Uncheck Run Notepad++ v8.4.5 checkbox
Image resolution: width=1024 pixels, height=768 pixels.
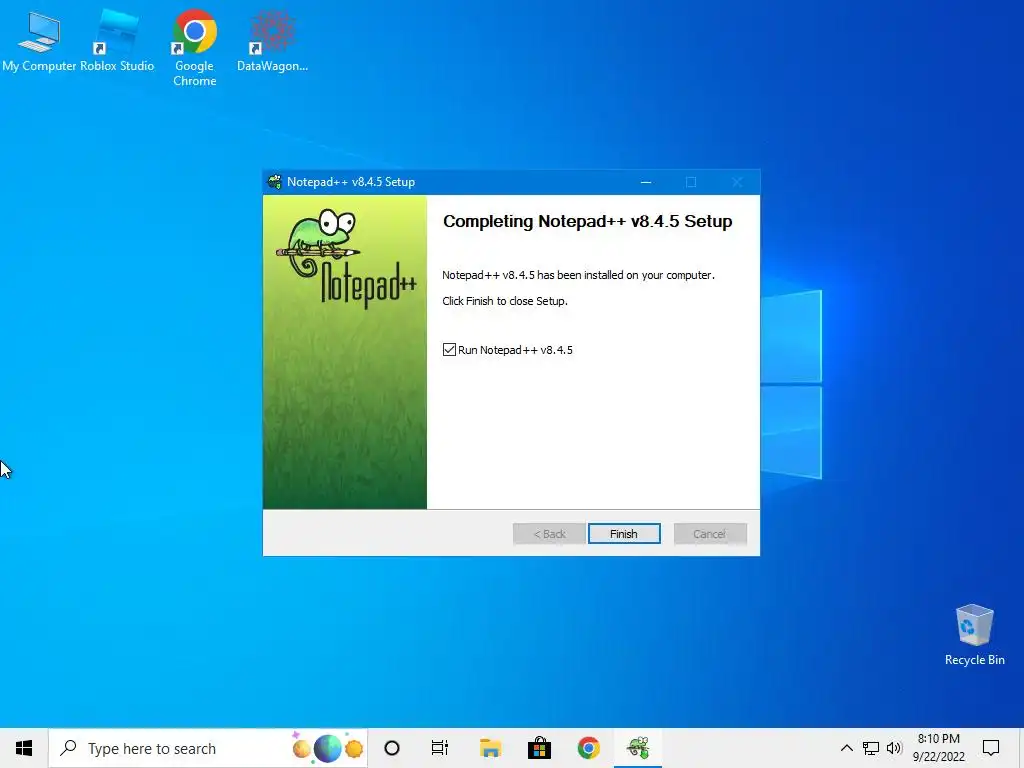pos(449,350)
